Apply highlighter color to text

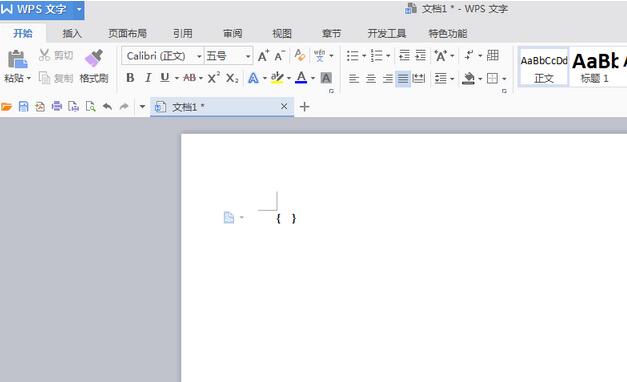[277, 78]
